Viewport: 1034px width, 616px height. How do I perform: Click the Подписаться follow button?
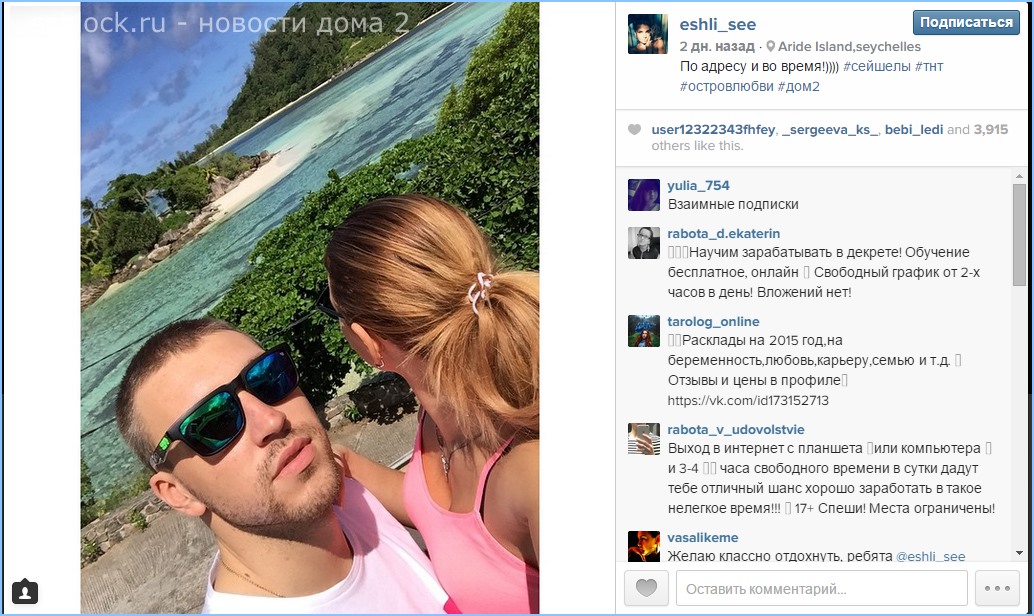(966, 22)
